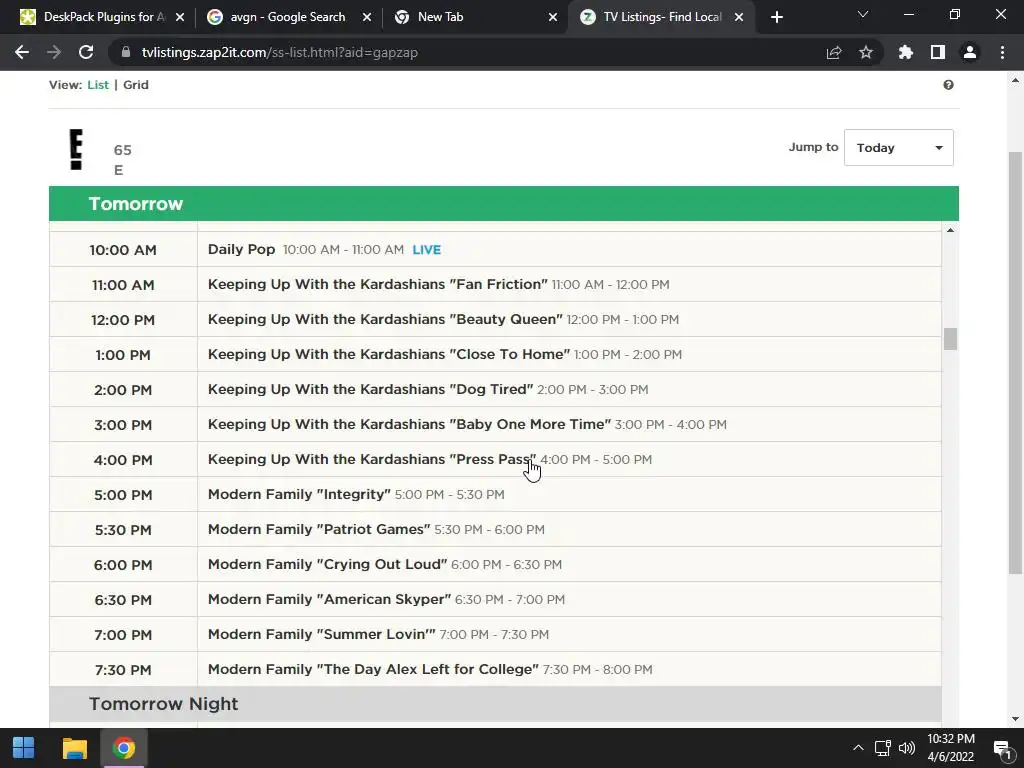This screenshot has height=768, width=1024.
Task: Open the Jump to Today dropdown
Action: coord(899,148)
